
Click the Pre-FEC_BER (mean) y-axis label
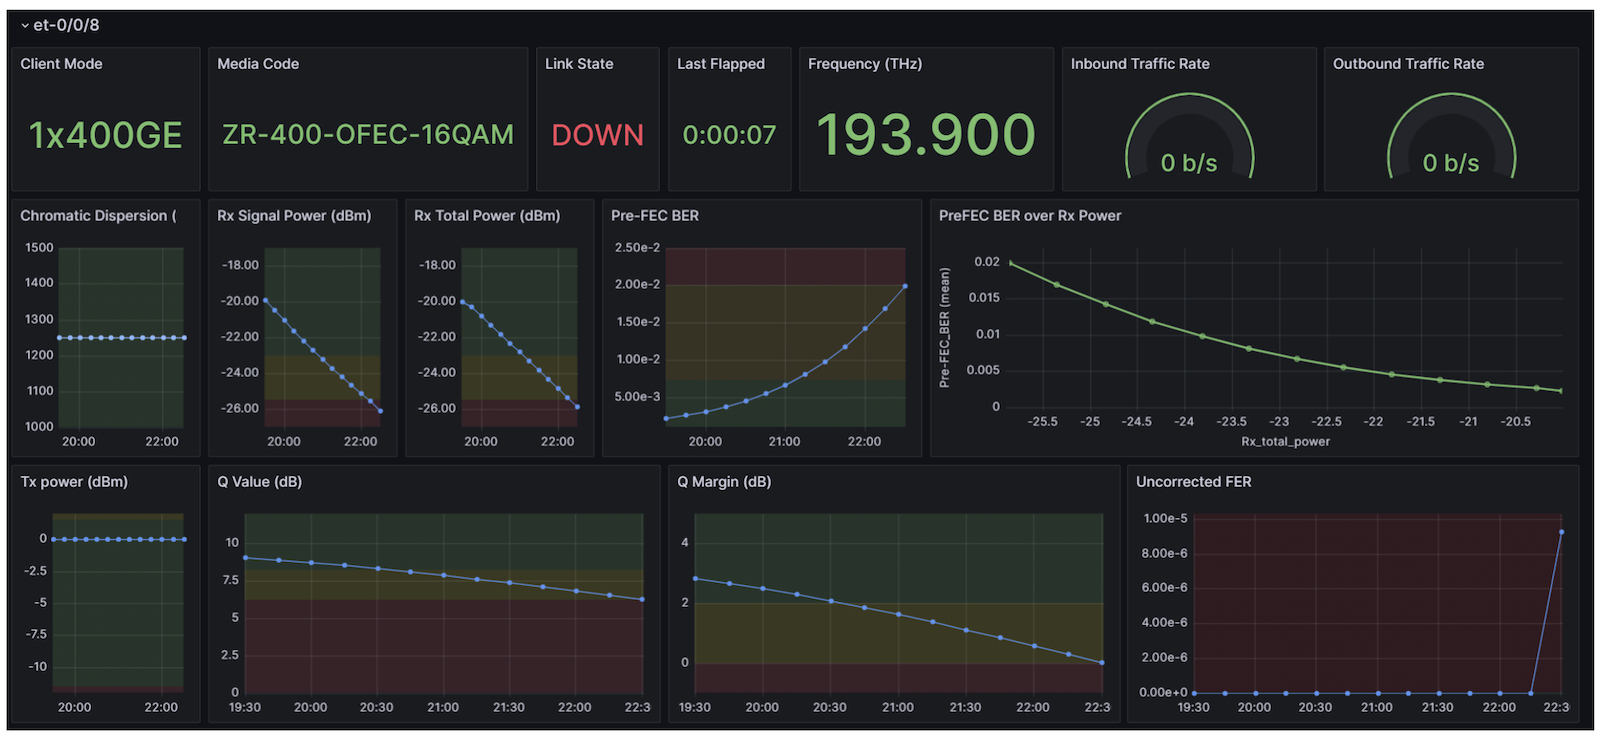(944, 328)
